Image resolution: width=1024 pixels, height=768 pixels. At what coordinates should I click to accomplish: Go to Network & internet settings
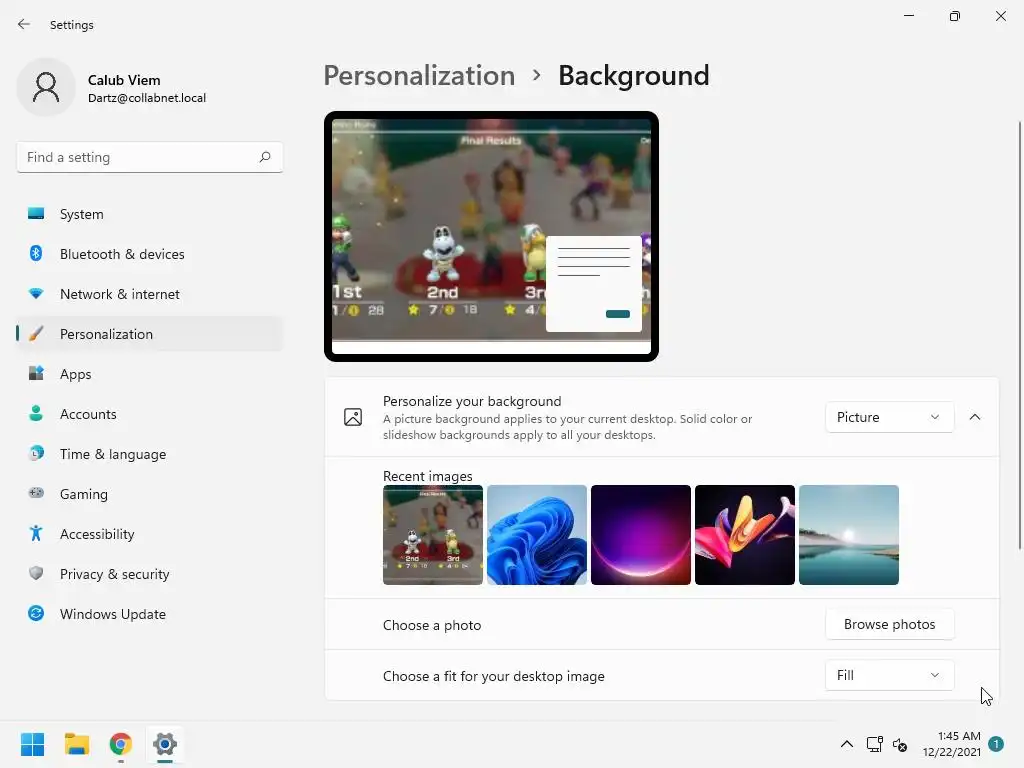(150, 294)
